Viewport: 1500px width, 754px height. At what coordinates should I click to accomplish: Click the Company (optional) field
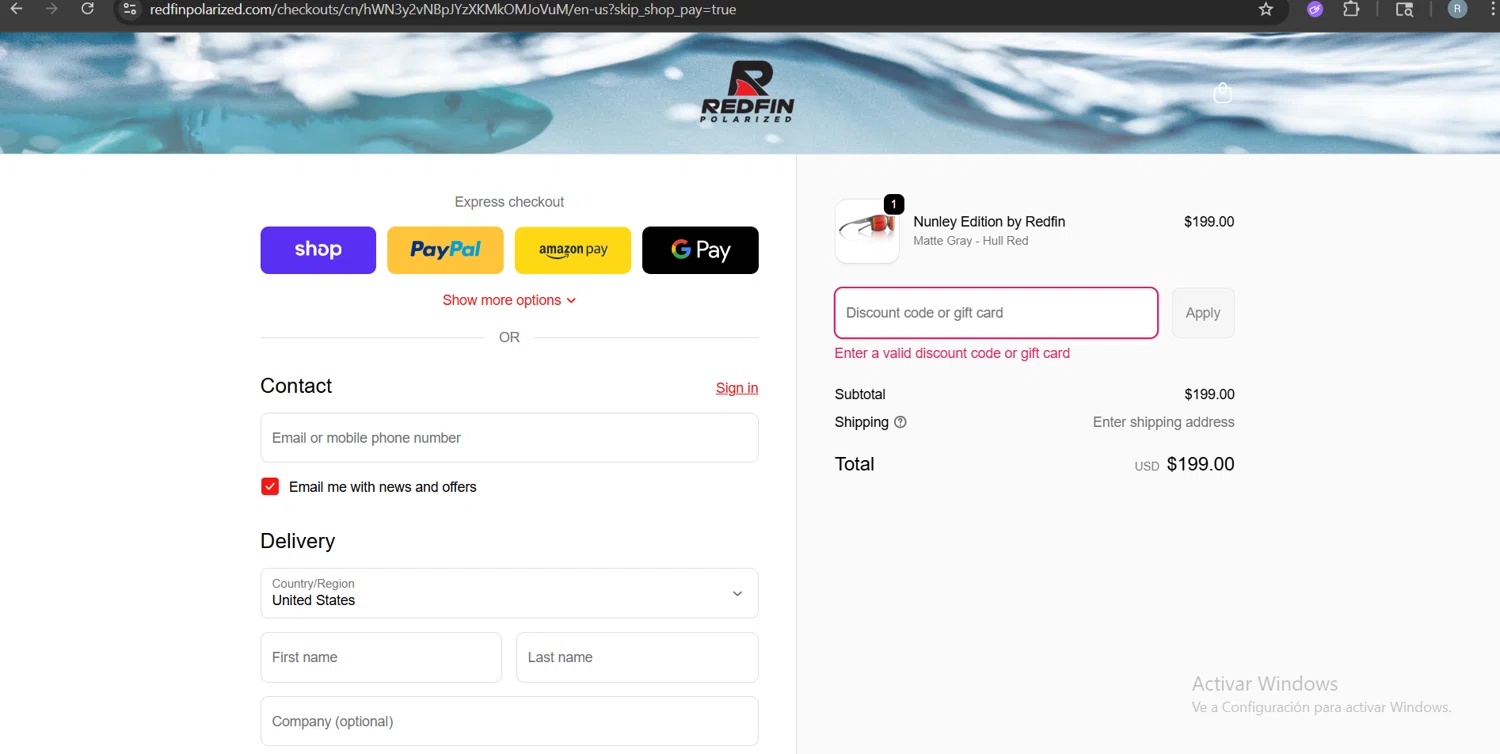(509, 721)
